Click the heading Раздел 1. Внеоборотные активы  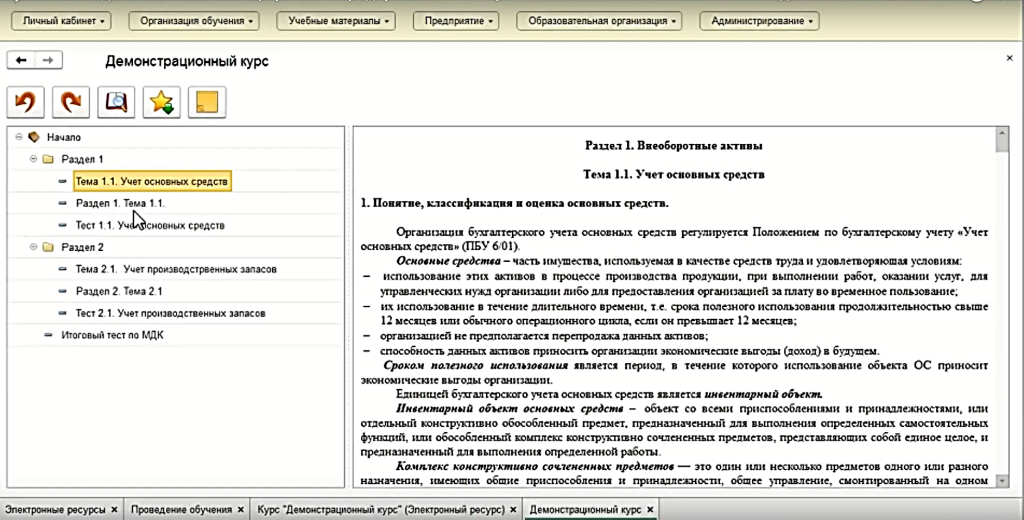coord(674,146)
